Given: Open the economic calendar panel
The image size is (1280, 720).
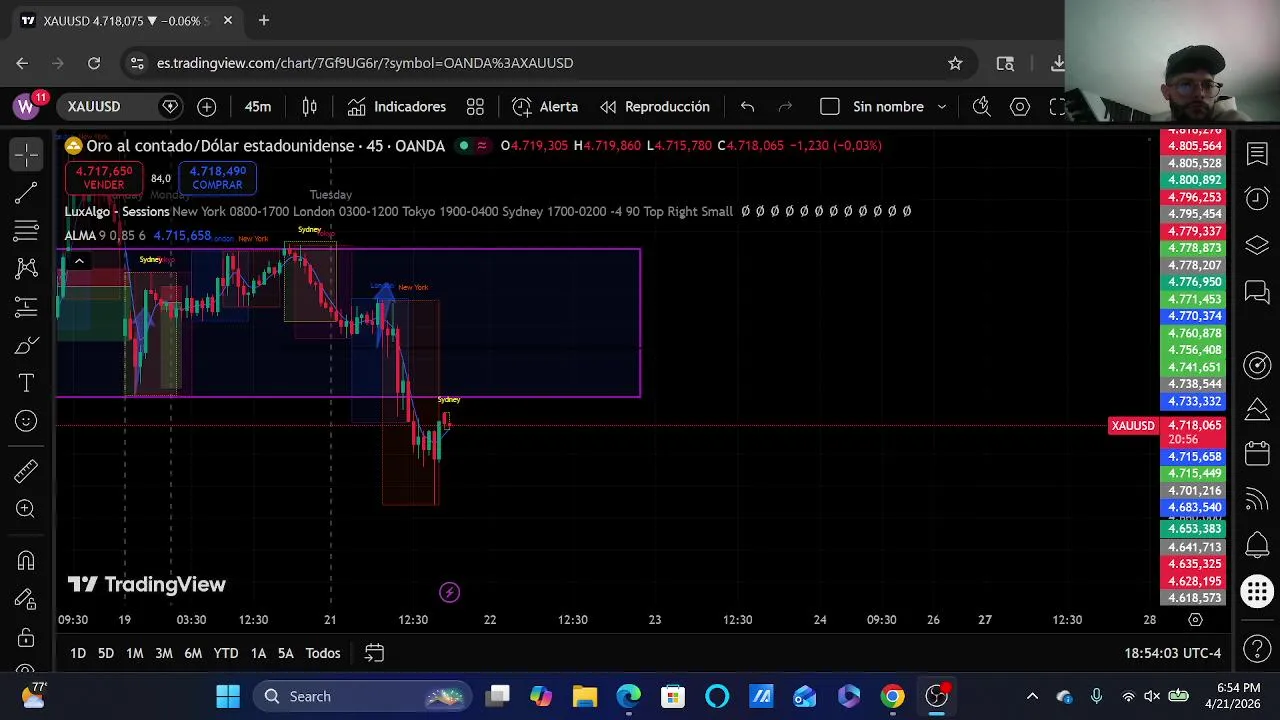Looking at the screenshot, I should (x=1257, y=455).
